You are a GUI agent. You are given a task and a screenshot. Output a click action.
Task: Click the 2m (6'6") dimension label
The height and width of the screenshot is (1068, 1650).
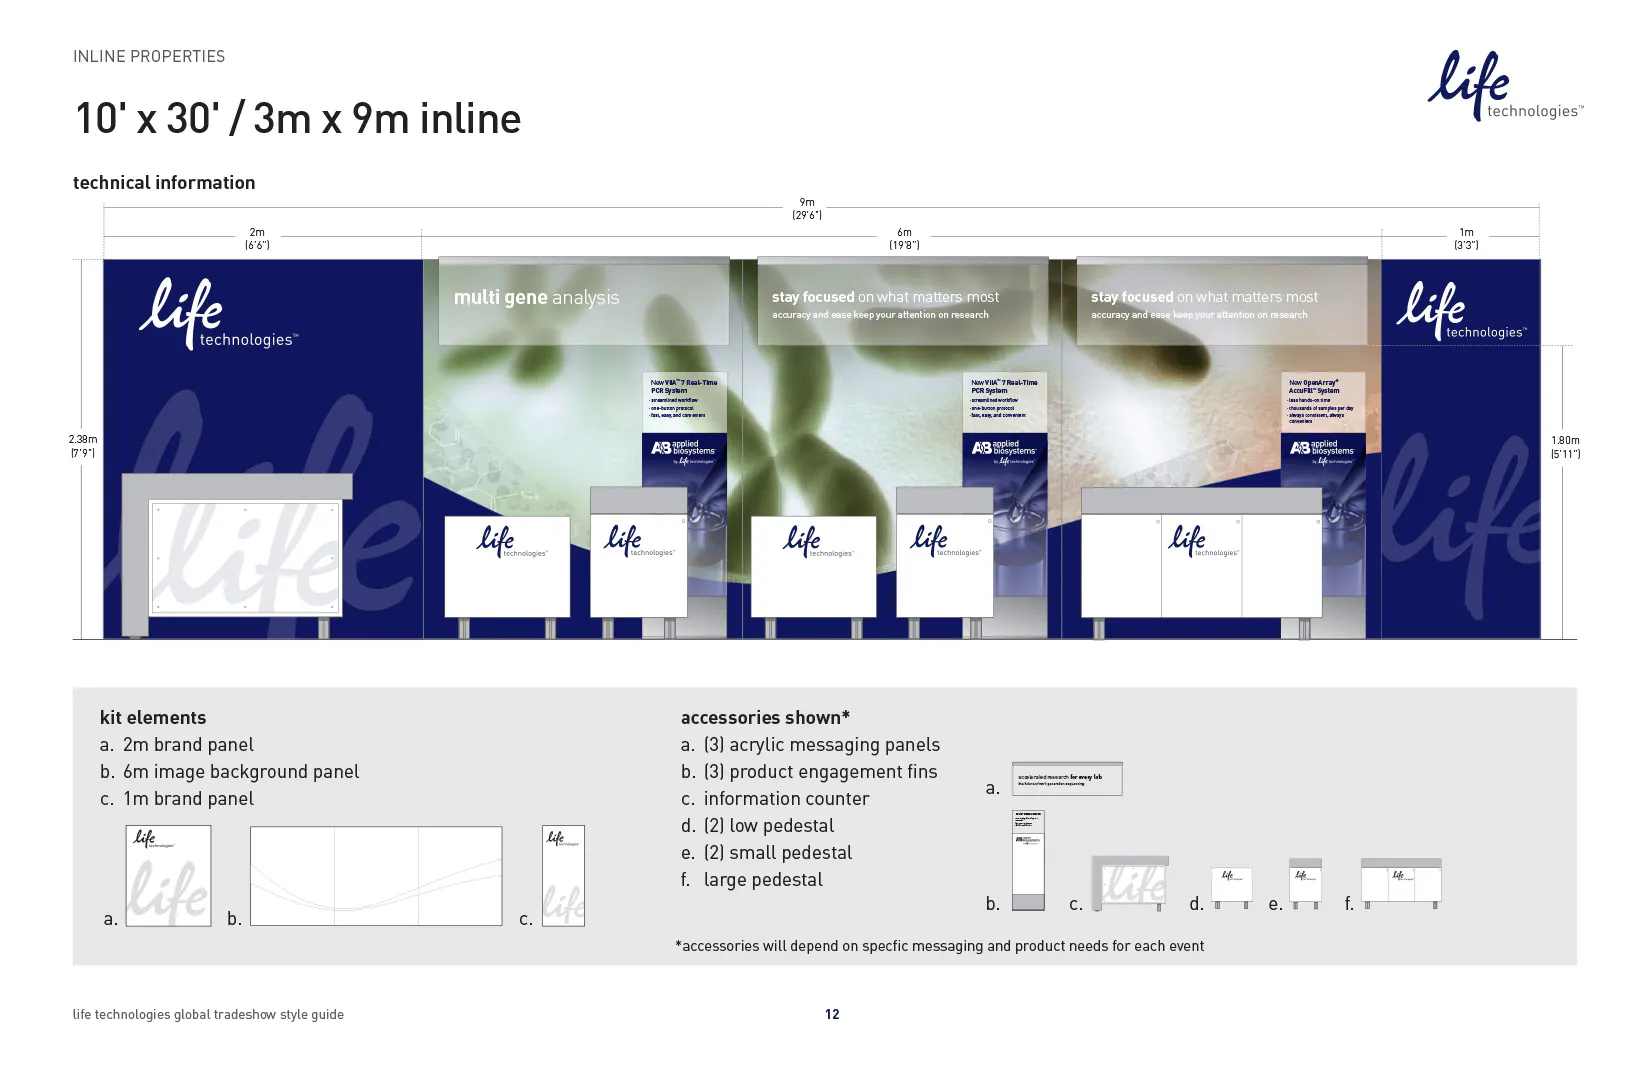point(257,238)
